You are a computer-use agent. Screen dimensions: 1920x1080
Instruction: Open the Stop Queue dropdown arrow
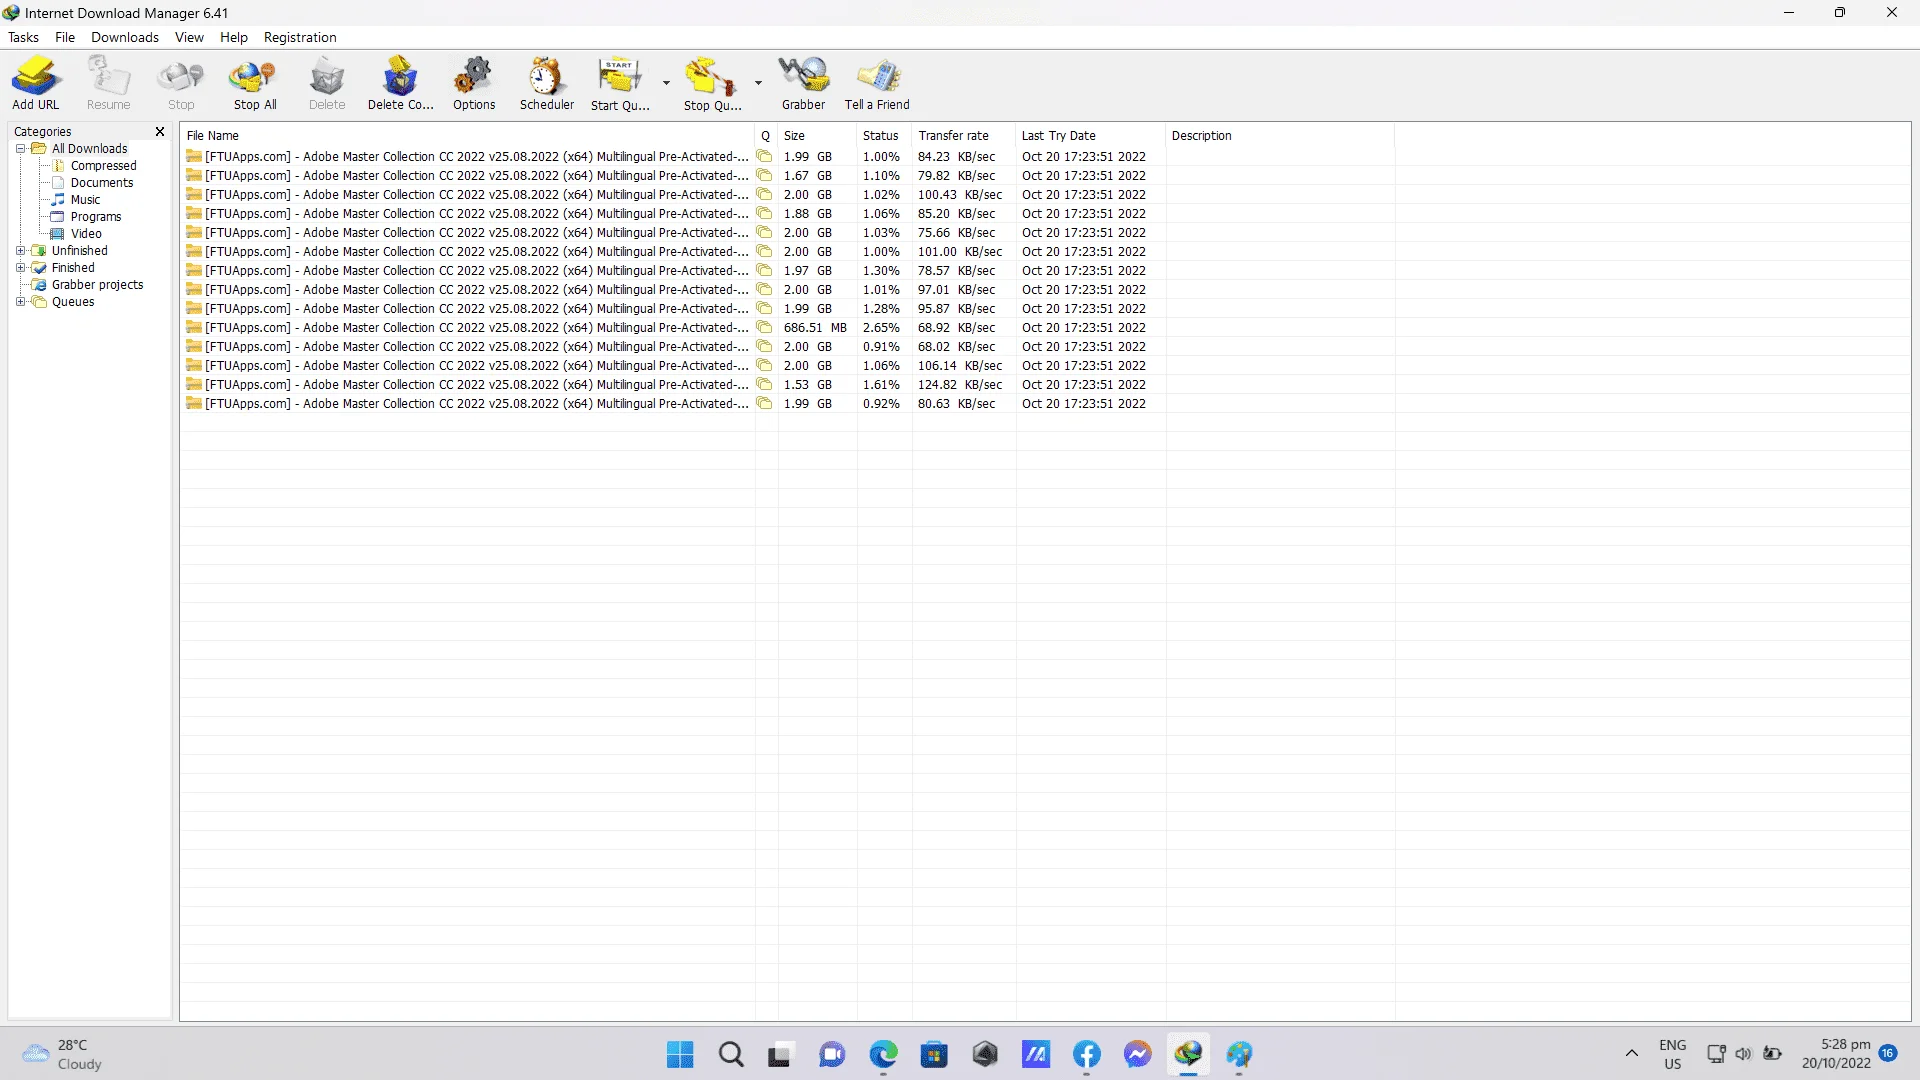(758, 83)
